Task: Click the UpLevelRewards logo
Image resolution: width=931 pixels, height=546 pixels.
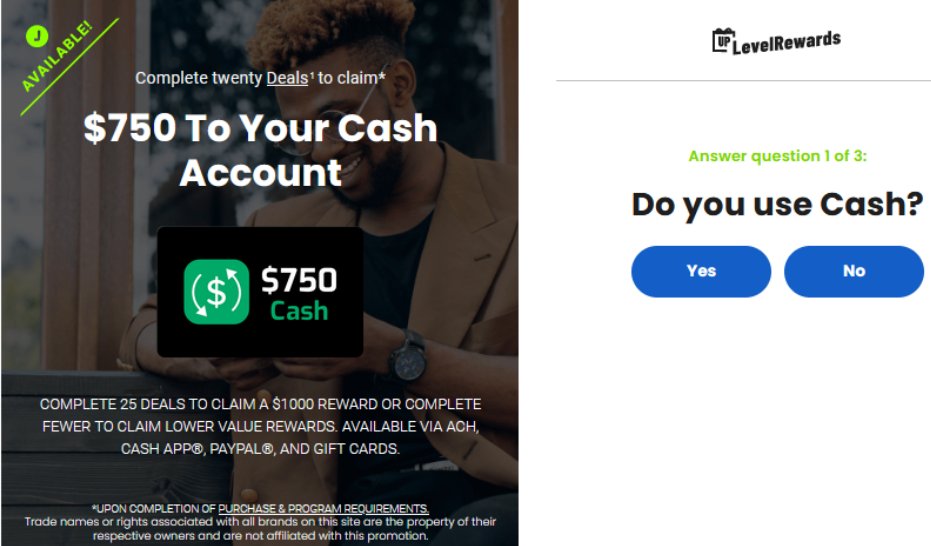Action: click(x=777, y=42)
